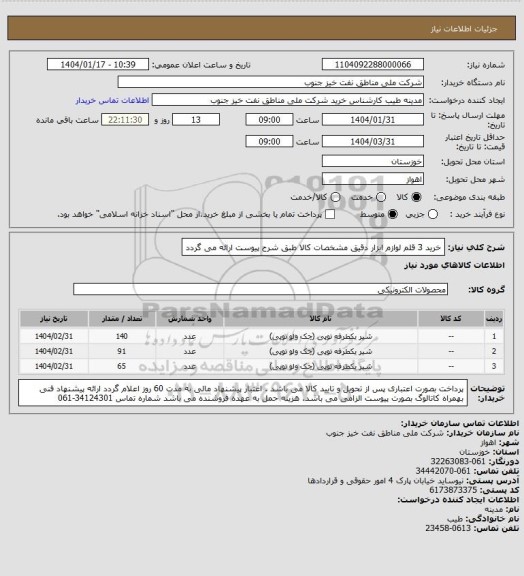Click the نام کالا column header

click(x=320, y=318)
